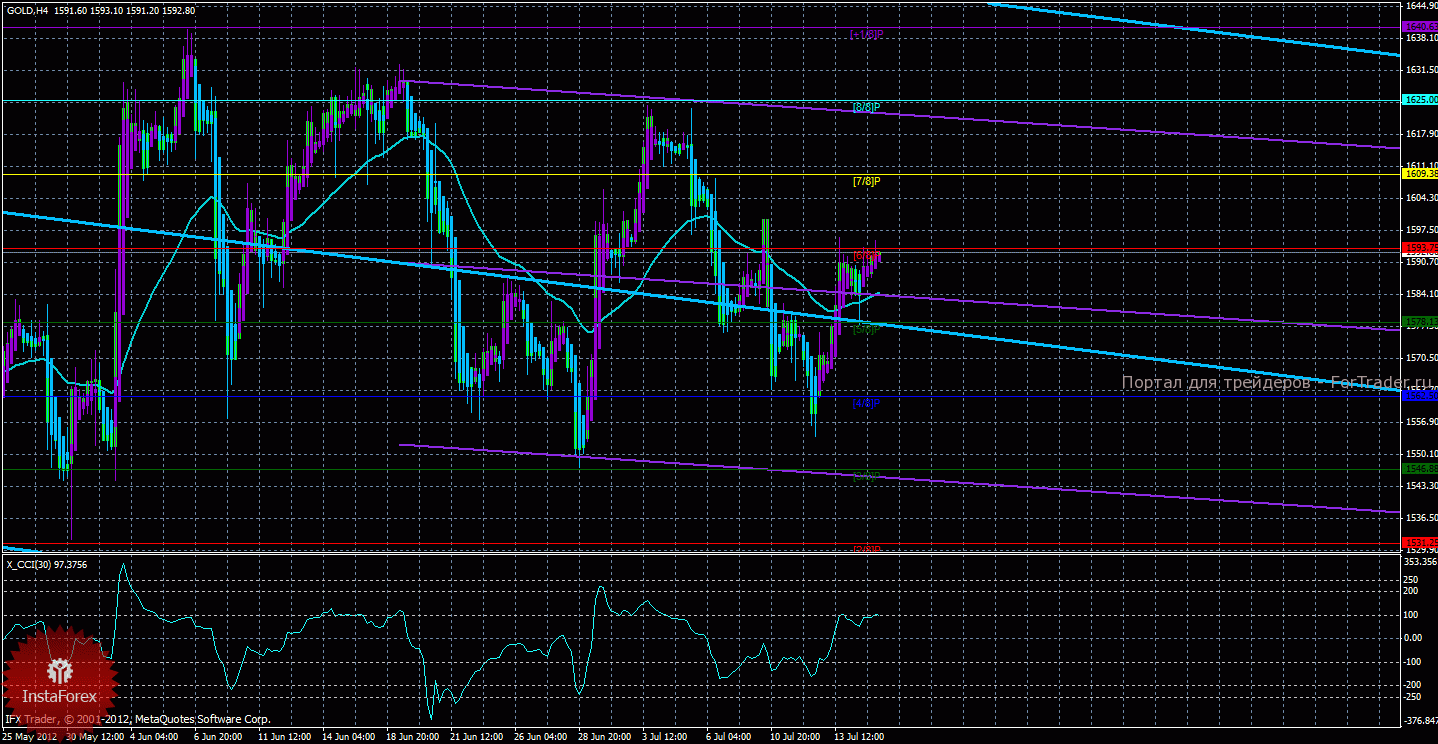This screenshot has height=744, width=1438.
Task: Click the 1625.00 cyan price tag
Action: [1420, 100]
